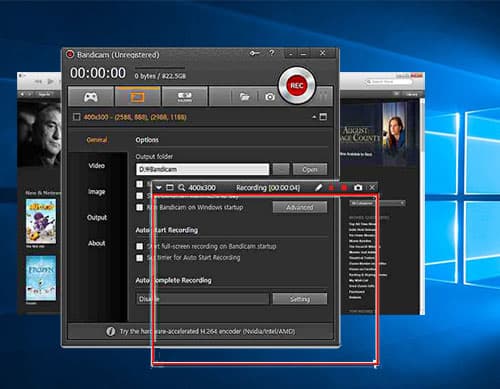
Task: Click magnifier icon on recording overlay bar
Action: pos(181,188)
